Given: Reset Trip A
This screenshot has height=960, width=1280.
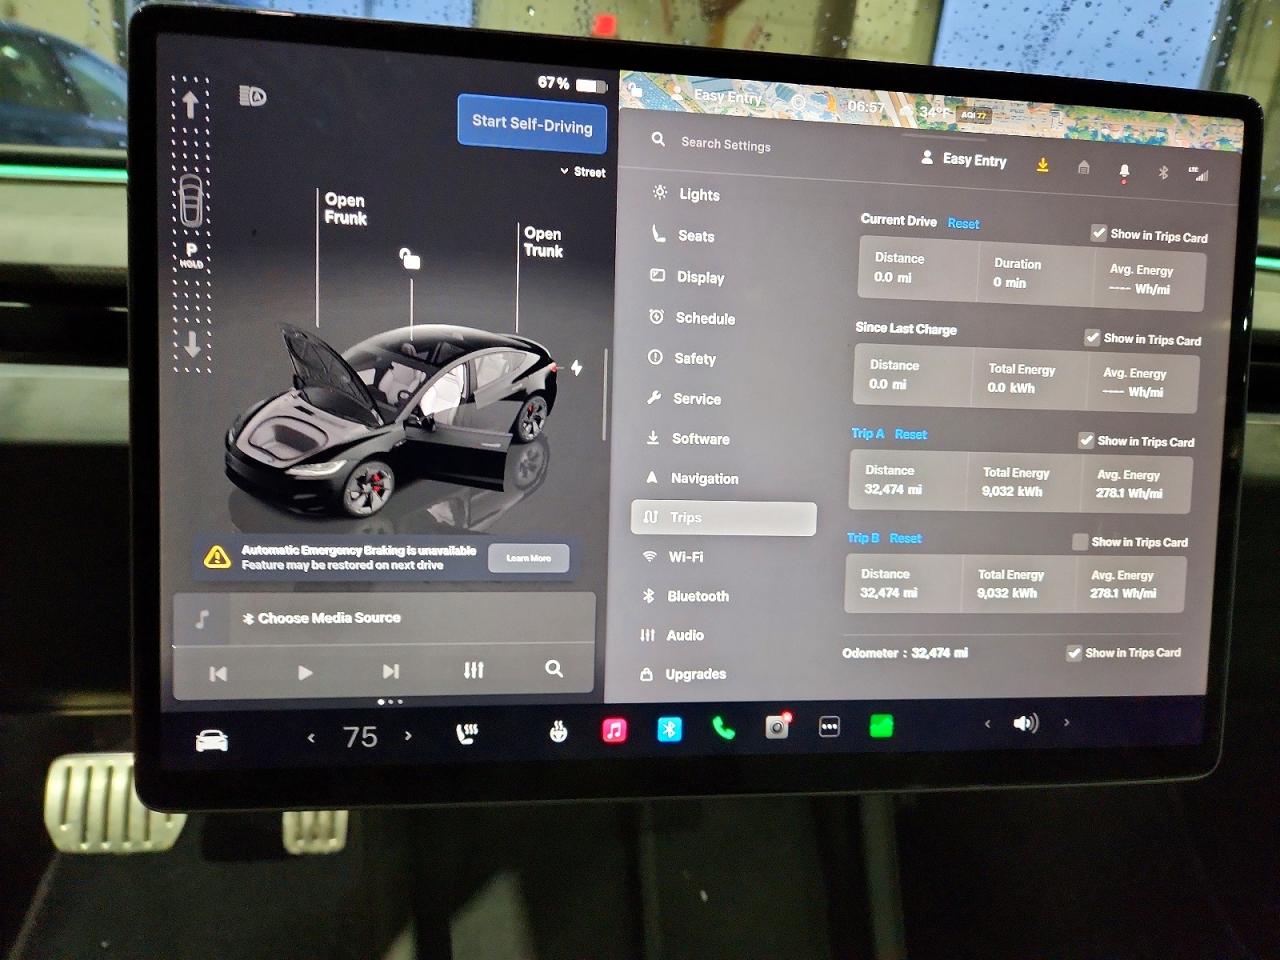Looking at the screenshot, I should pos(910,434).
